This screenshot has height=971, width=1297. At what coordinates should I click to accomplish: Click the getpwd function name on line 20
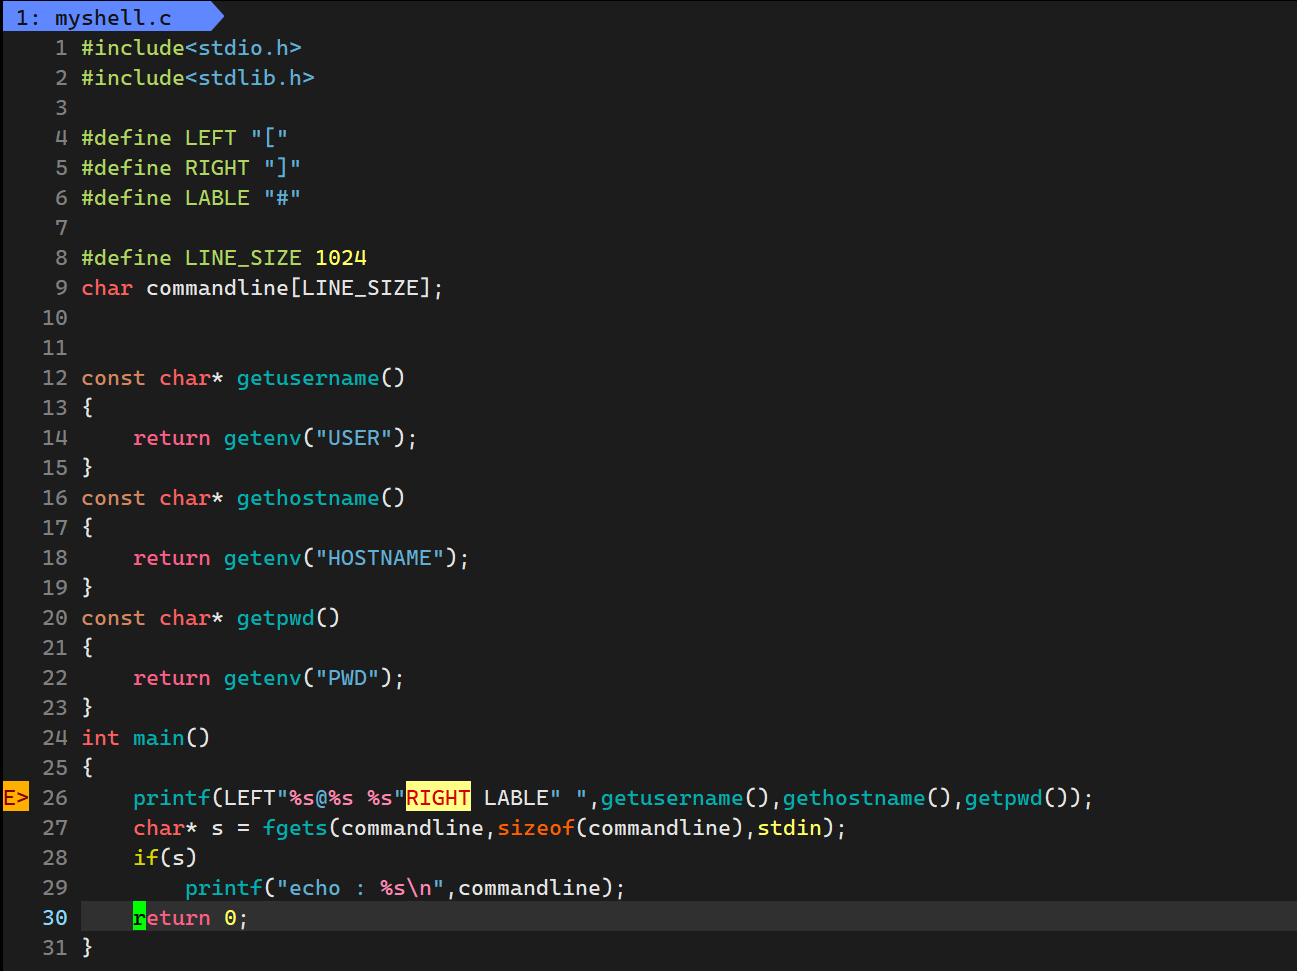(276, 618)
